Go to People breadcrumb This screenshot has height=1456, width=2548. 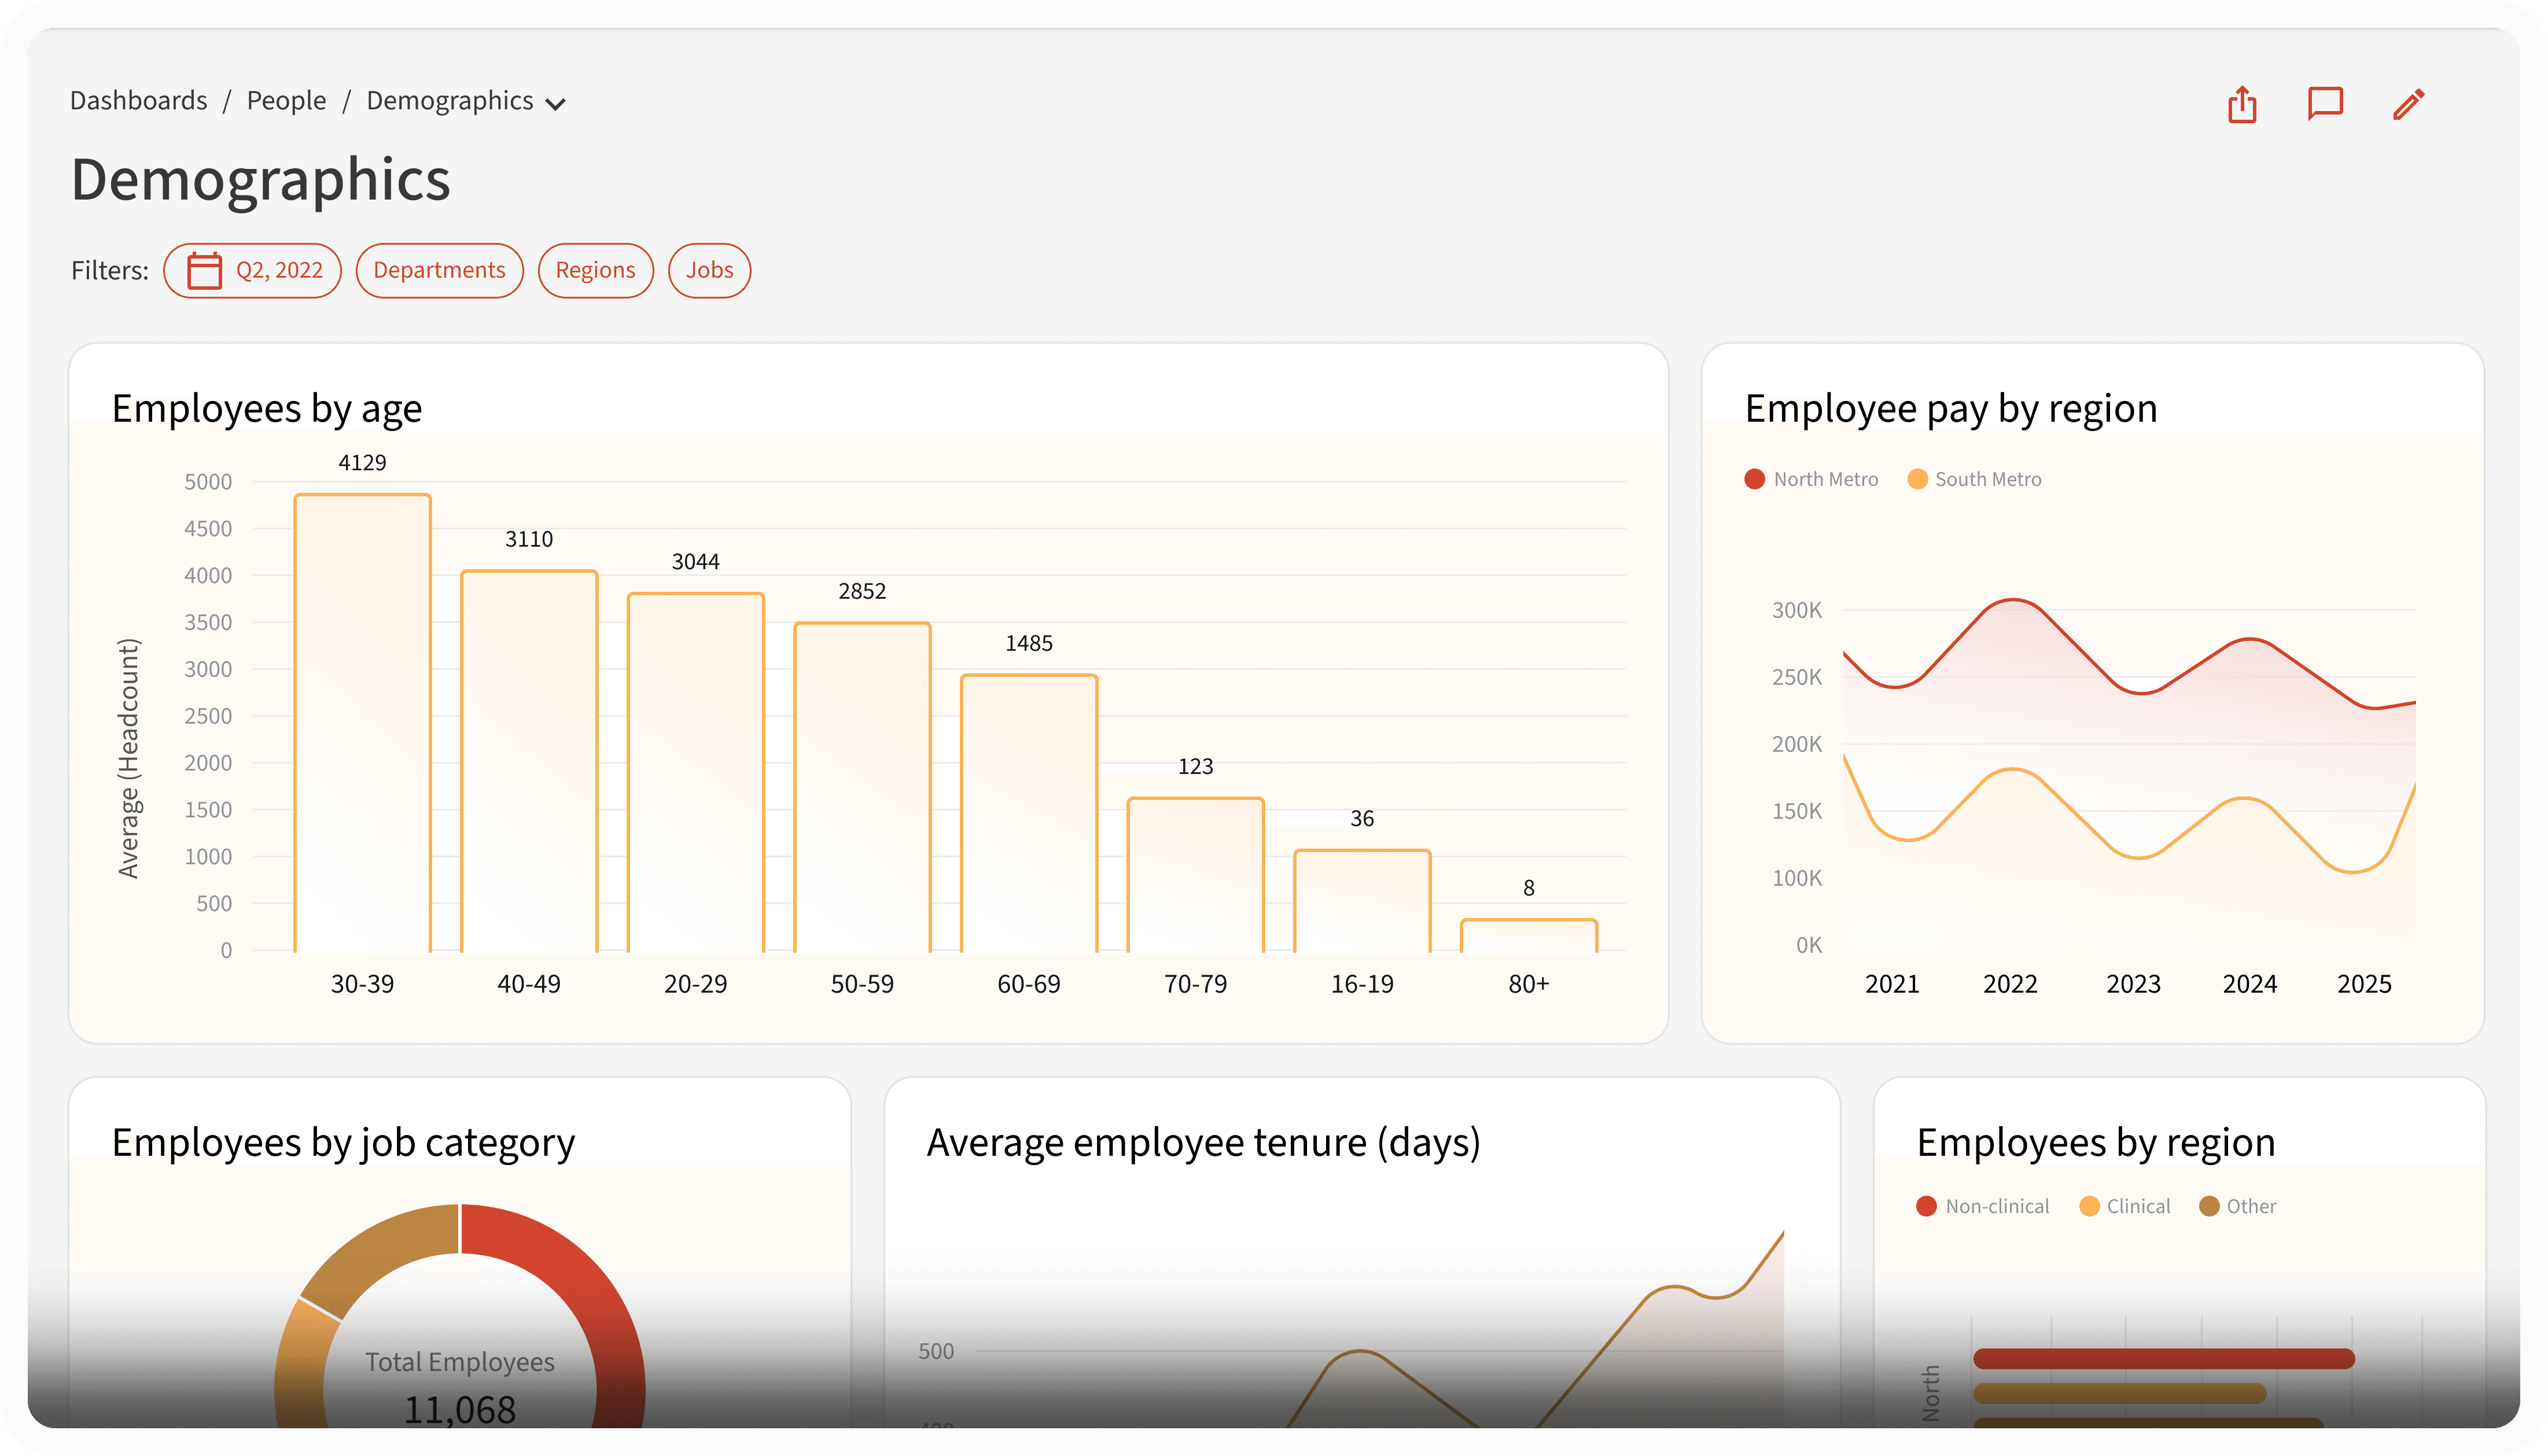[x=286, y=101]
